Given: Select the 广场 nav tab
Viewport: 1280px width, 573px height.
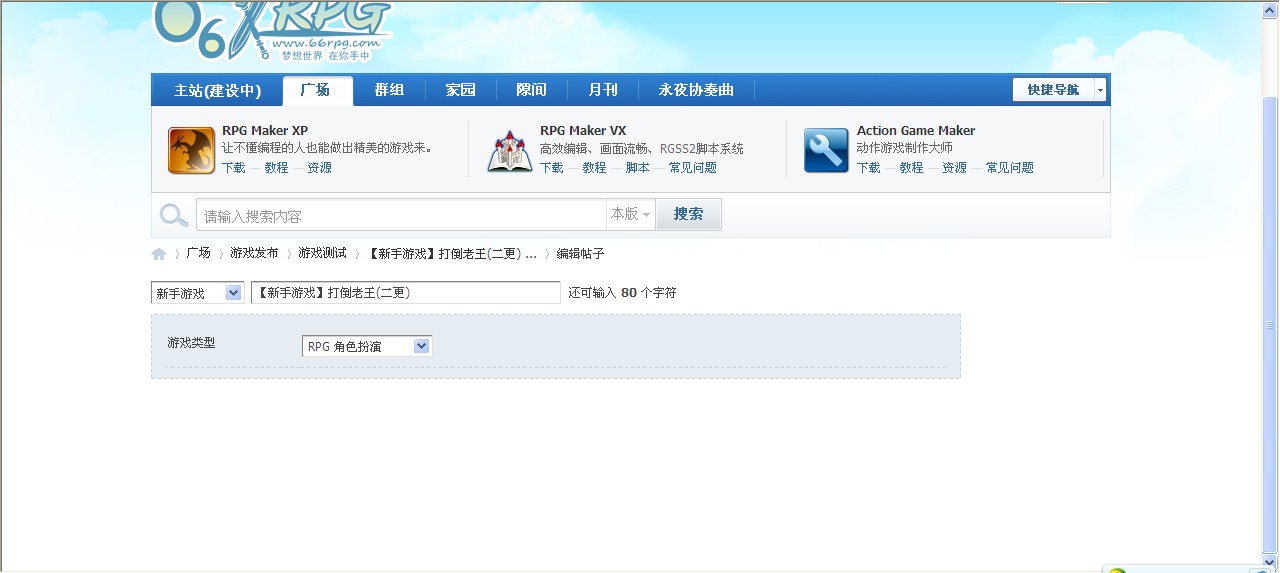Looking at the screenshot, I should pyautogui.click(x=317, y=90).
